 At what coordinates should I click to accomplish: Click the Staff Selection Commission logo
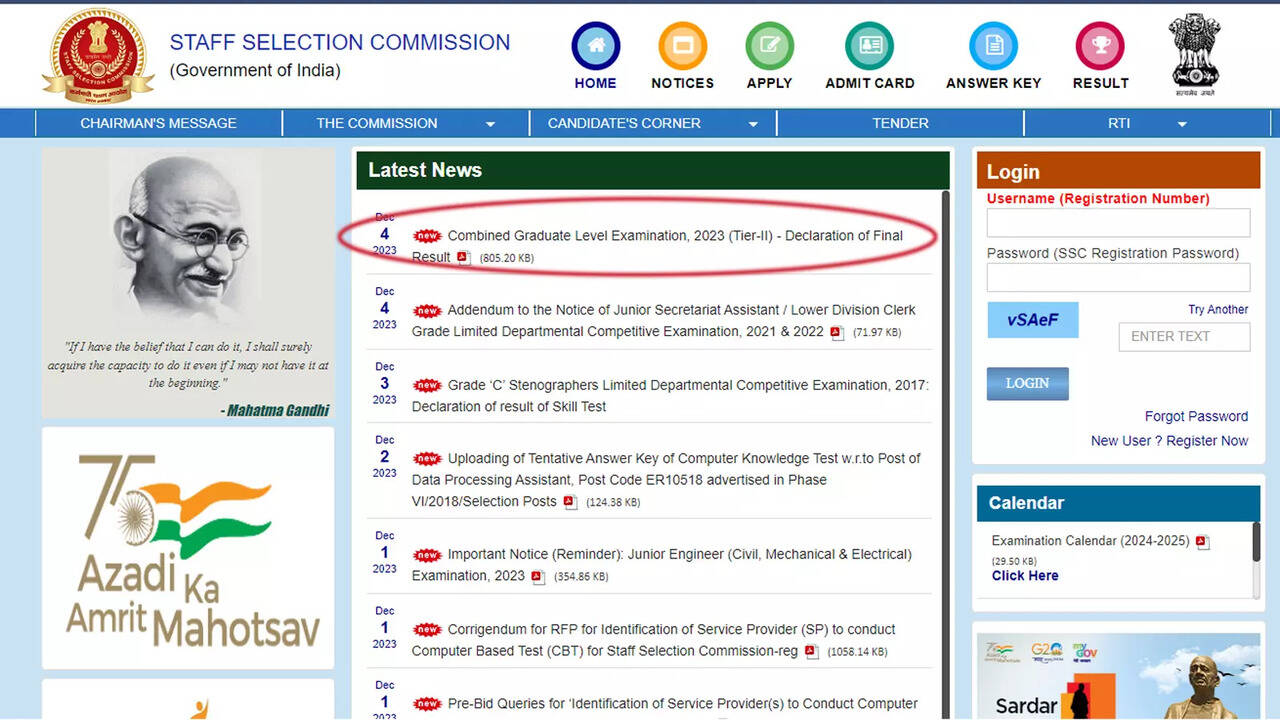pyautogui.click(x=98, y=56)
